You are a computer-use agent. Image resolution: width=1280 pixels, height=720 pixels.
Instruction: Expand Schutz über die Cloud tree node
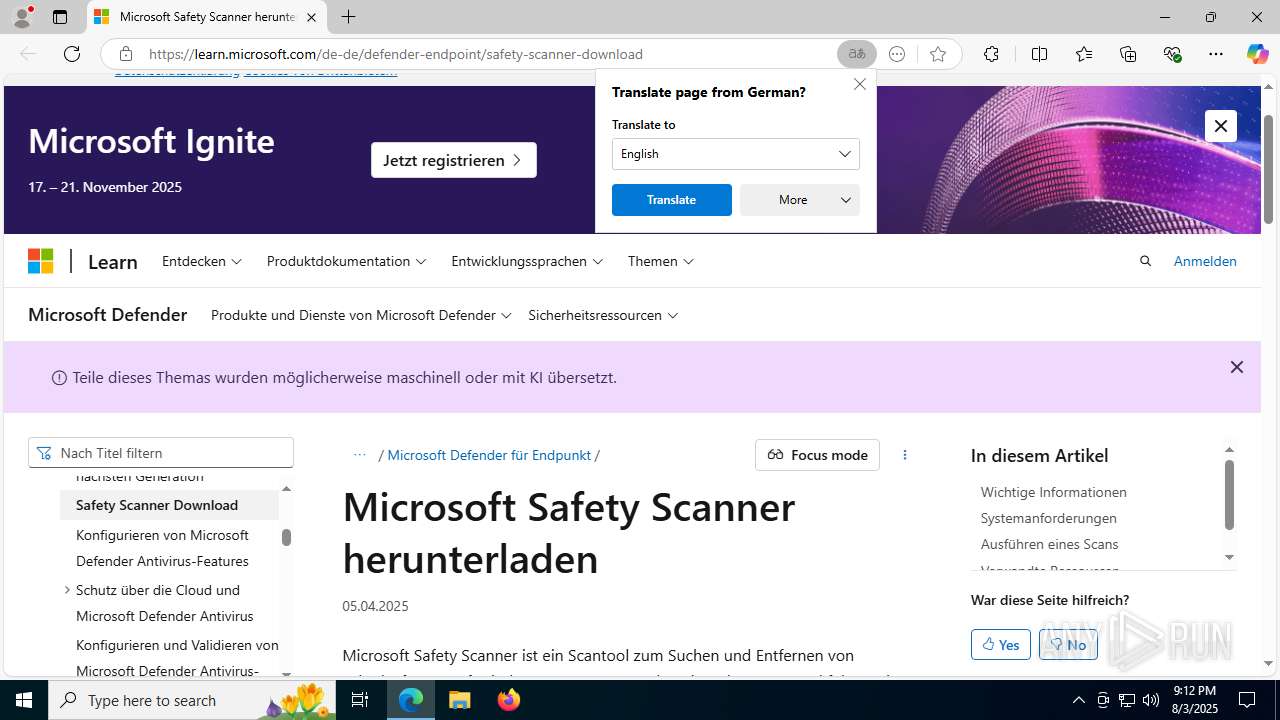[67, 590]
